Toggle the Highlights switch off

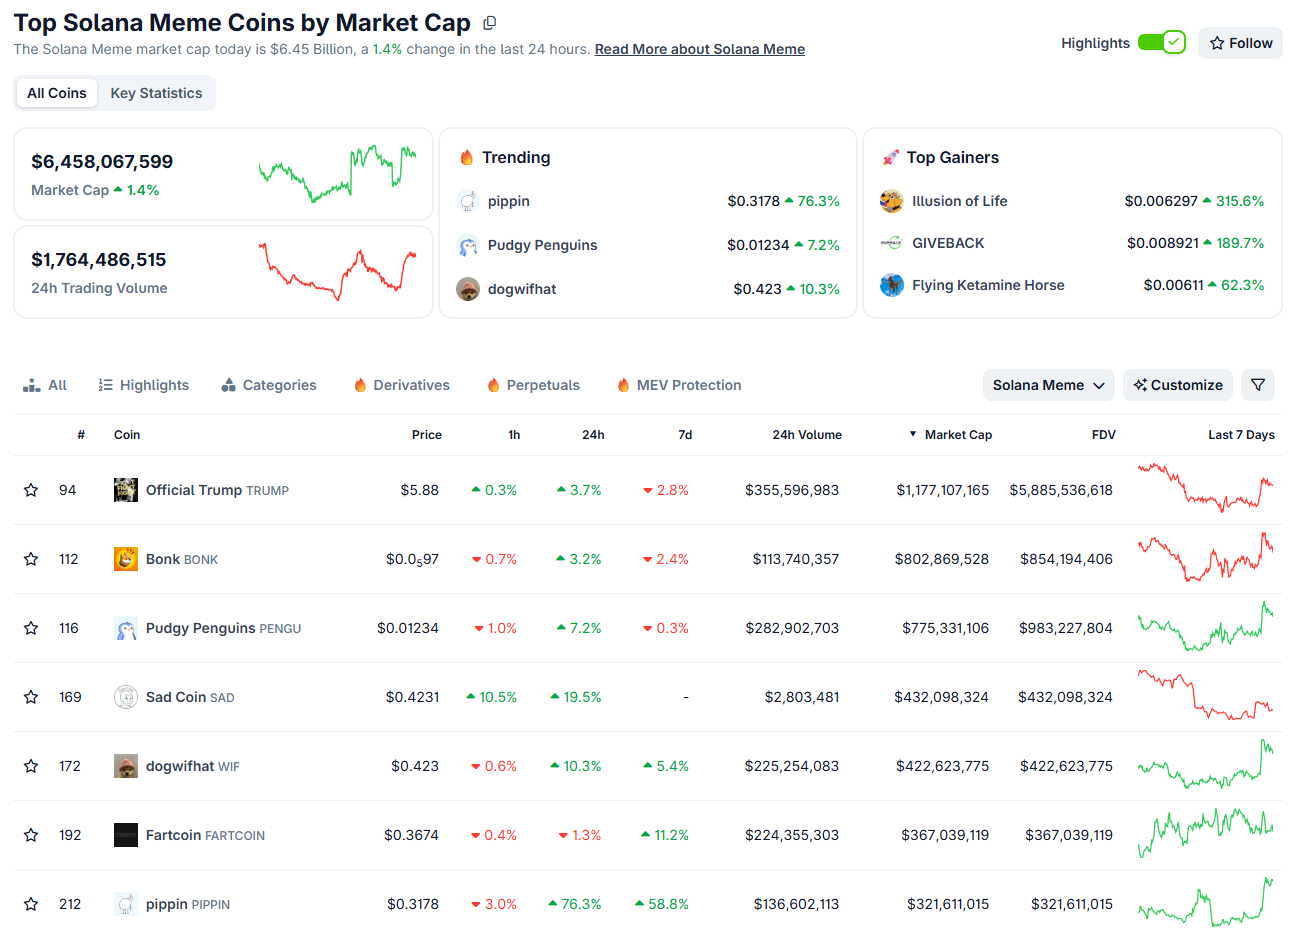(x=1161, y=42)
